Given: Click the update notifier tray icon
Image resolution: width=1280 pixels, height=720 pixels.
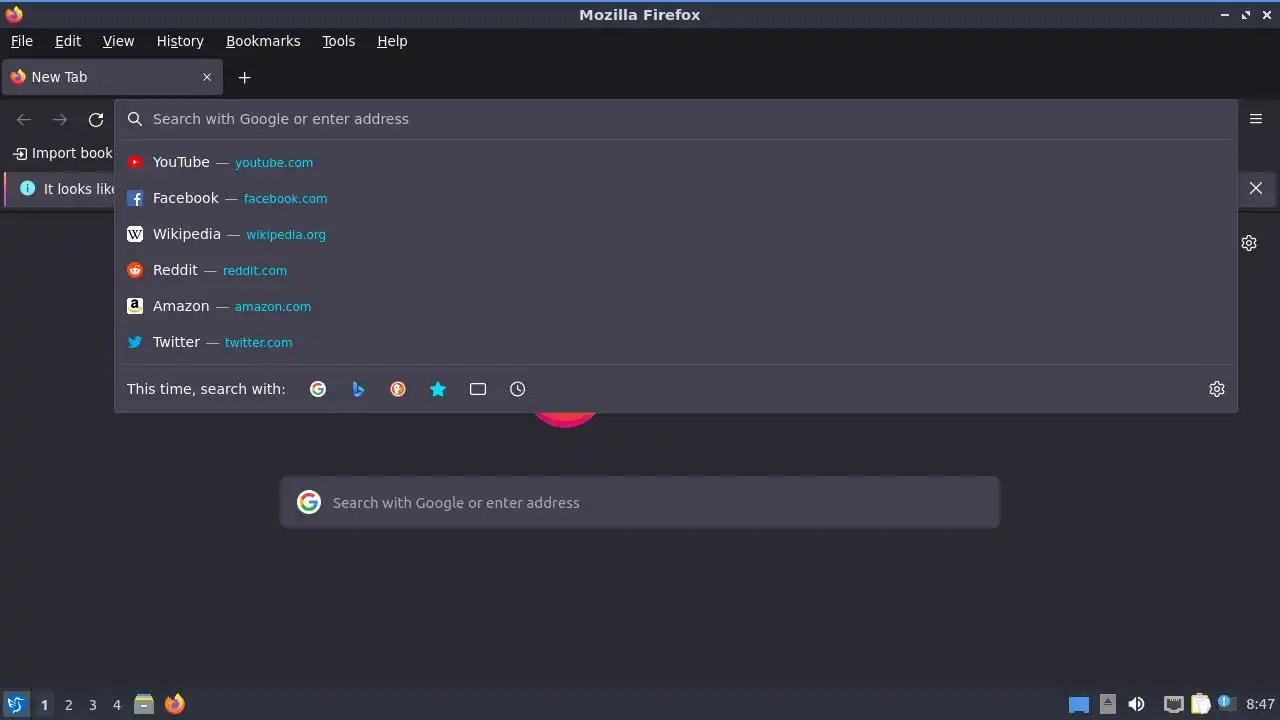Looking at the screenshot, I should [x=1226, y=703].
